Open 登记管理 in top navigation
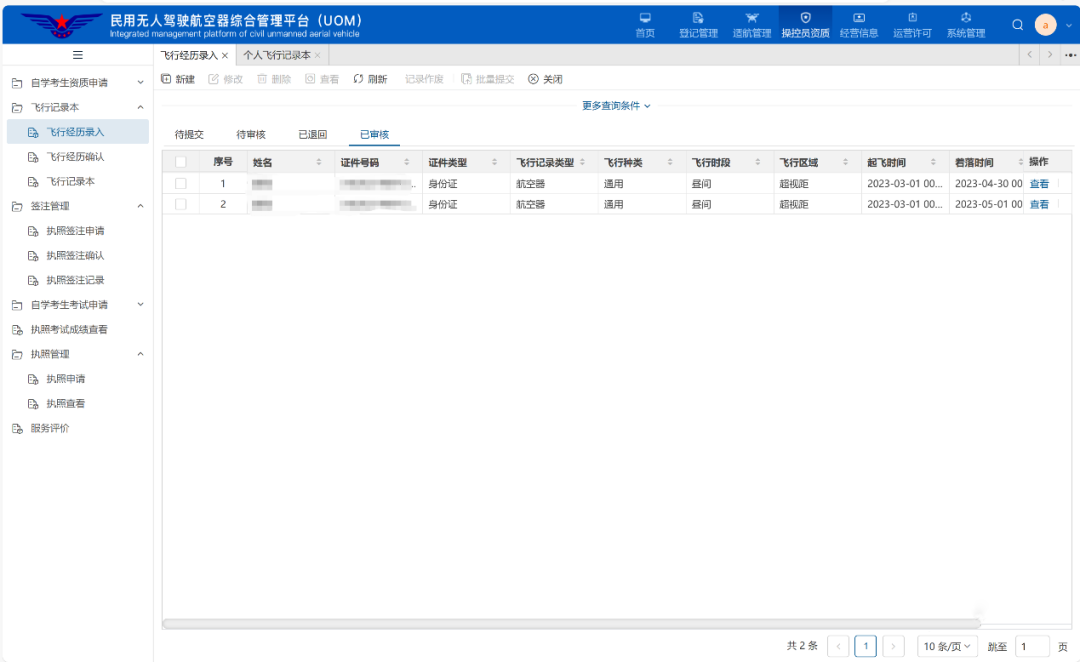 698,25
